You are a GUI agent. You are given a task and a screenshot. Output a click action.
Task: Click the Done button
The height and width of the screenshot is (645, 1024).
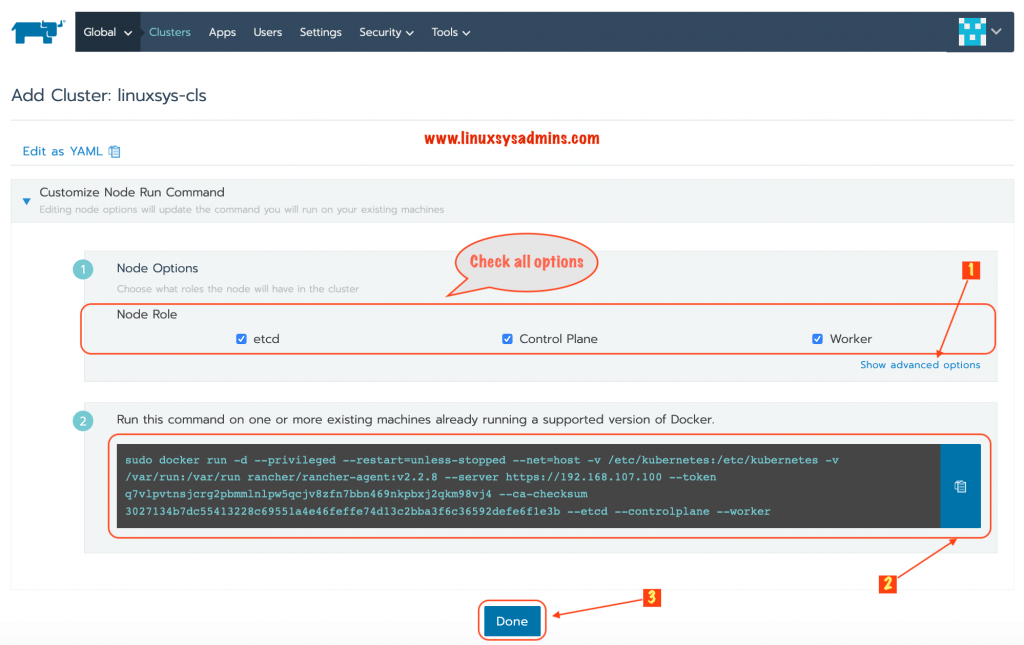512,621
